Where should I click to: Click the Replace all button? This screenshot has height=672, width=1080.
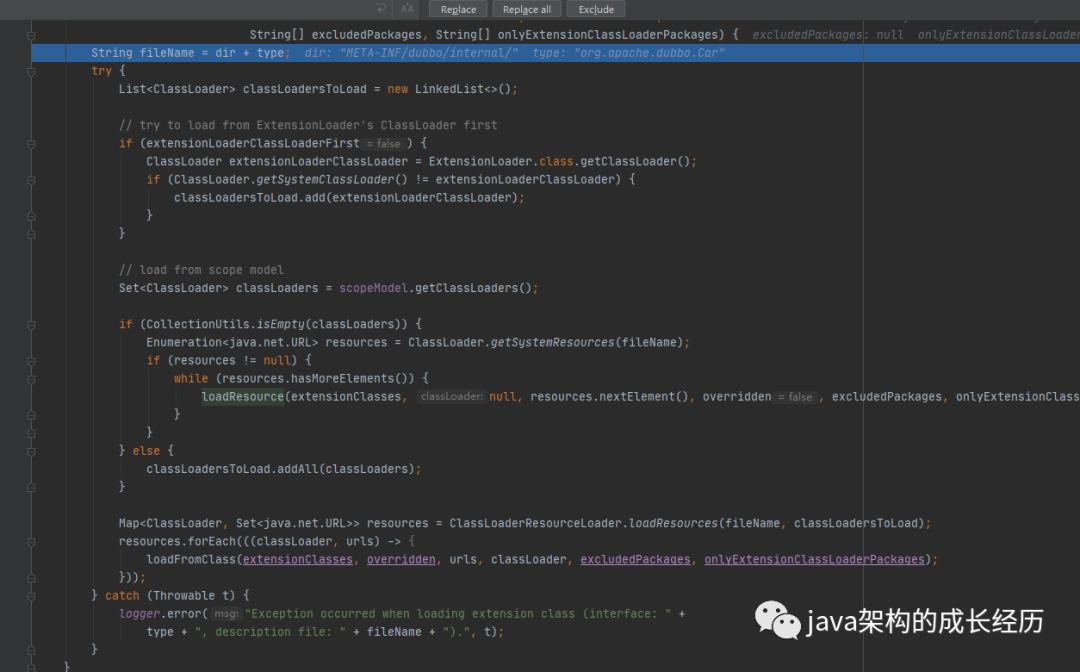coord(527,9)
